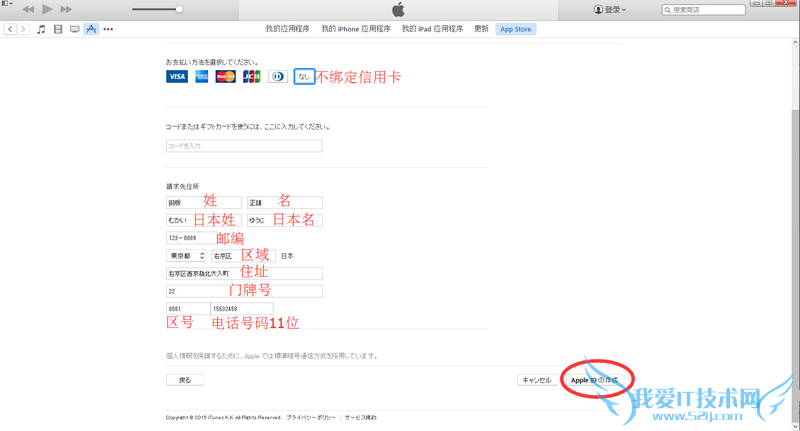
Task: Click the rewind playback button
Action: pyautogui.click(x=29, y=9)
